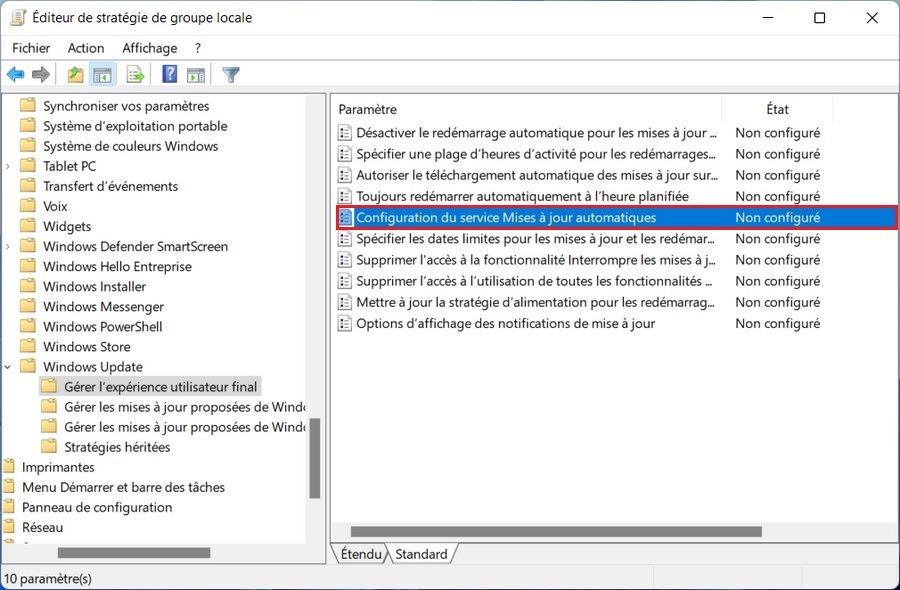Click the Filter funnel toolbar icon
Screen dimensions: 900x590
231,75
